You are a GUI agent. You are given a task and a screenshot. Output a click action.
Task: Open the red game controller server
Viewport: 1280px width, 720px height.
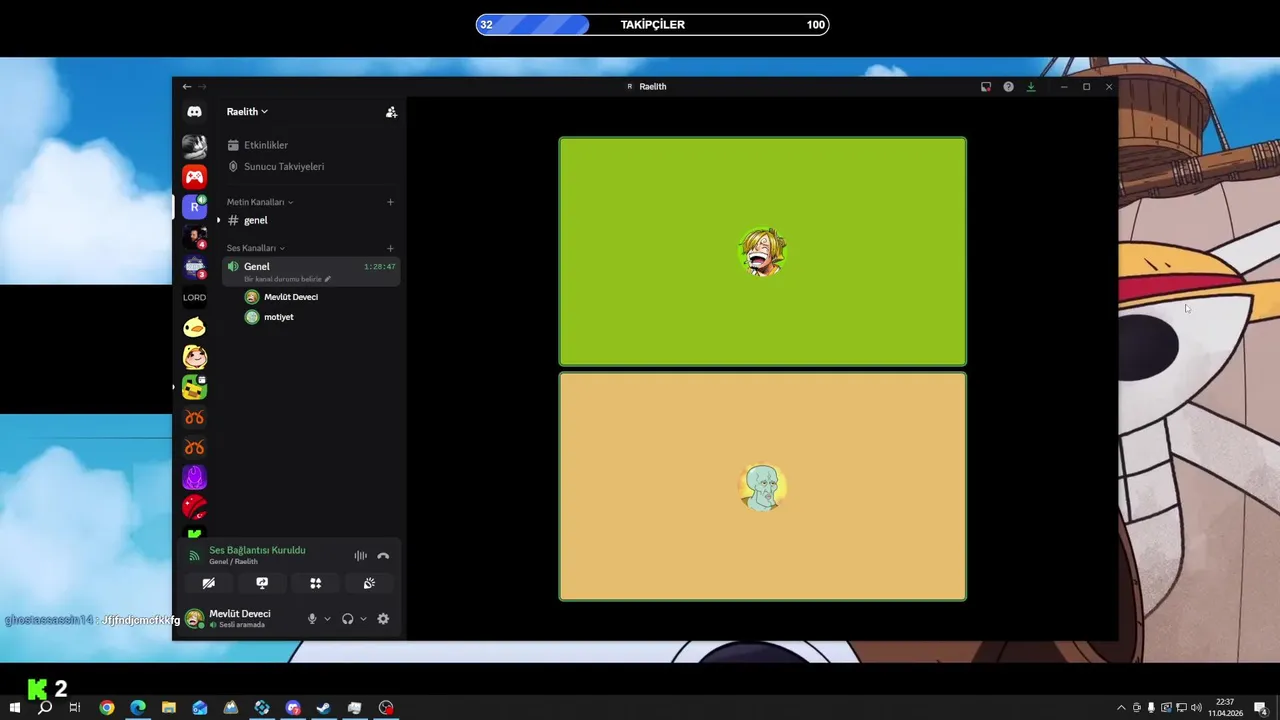click(194, 177)
